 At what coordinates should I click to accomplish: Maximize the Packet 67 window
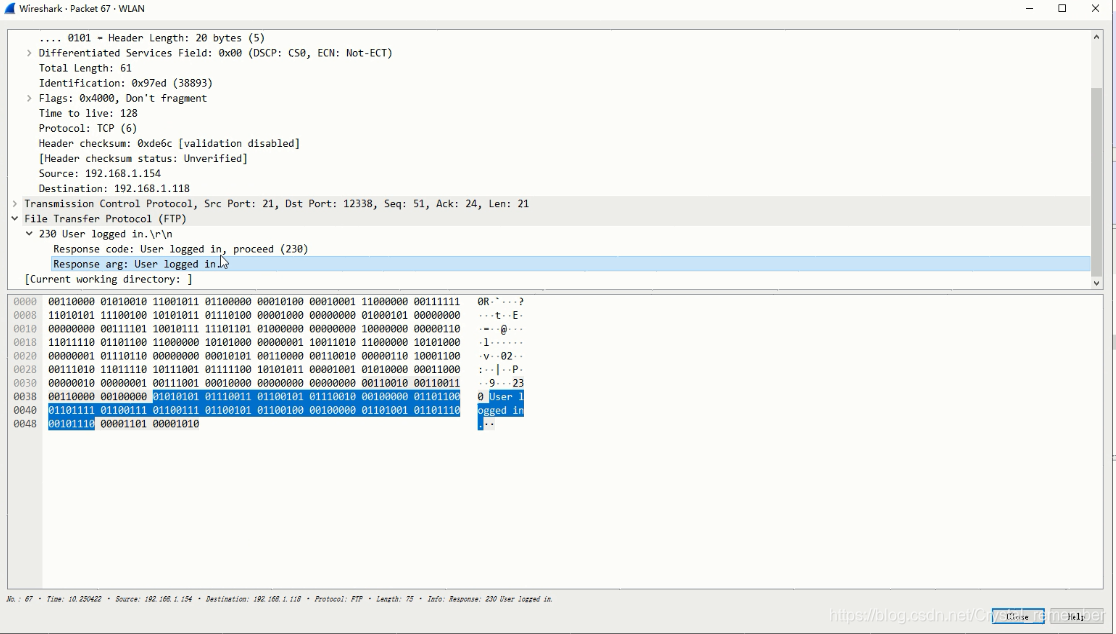[x=1062, y=9]
